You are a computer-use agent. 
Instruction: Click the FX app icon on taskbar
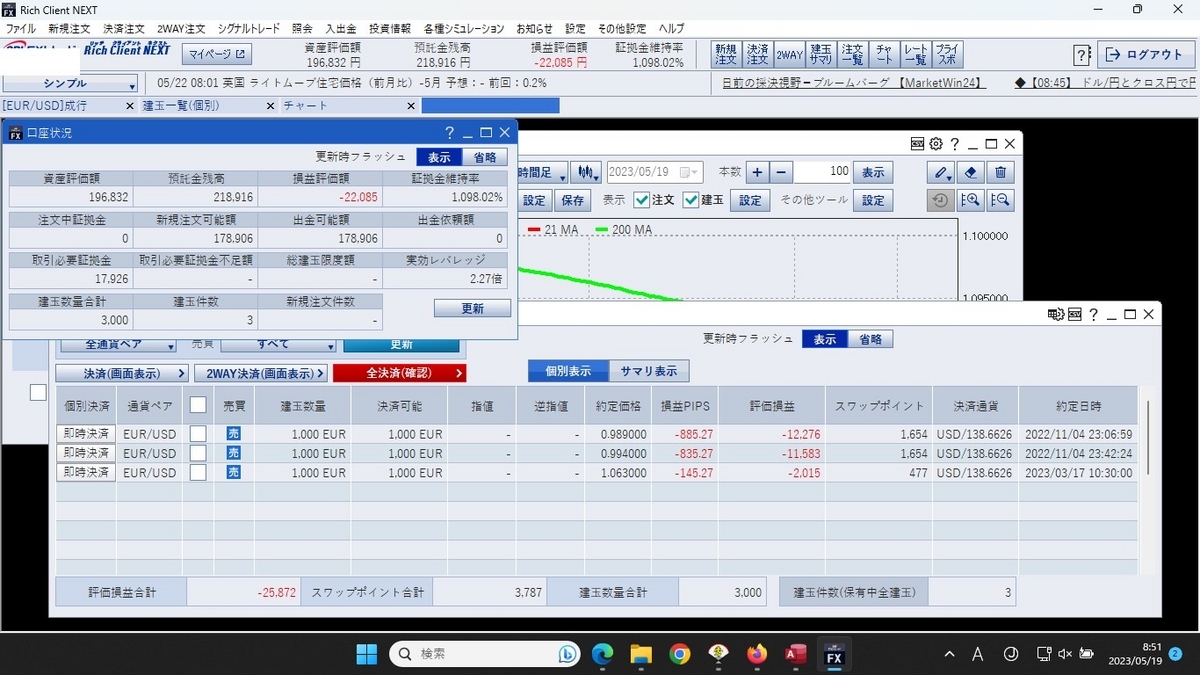click(x=834, y=654)
